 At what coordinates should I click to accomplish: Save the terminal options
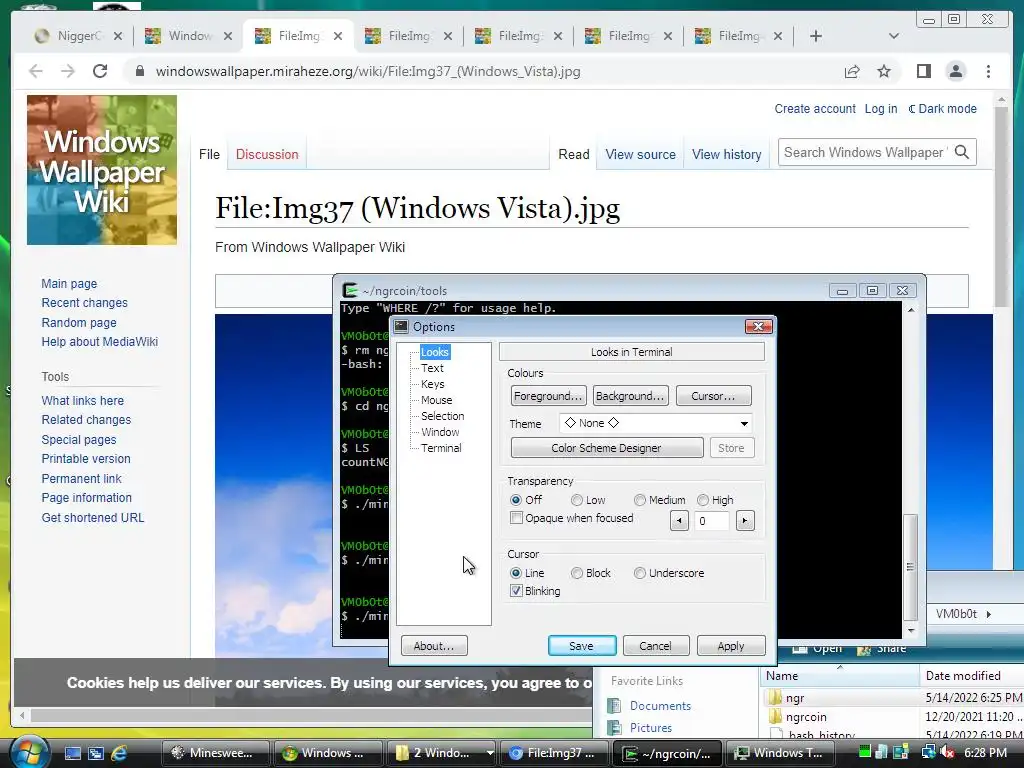pos(582,646)
